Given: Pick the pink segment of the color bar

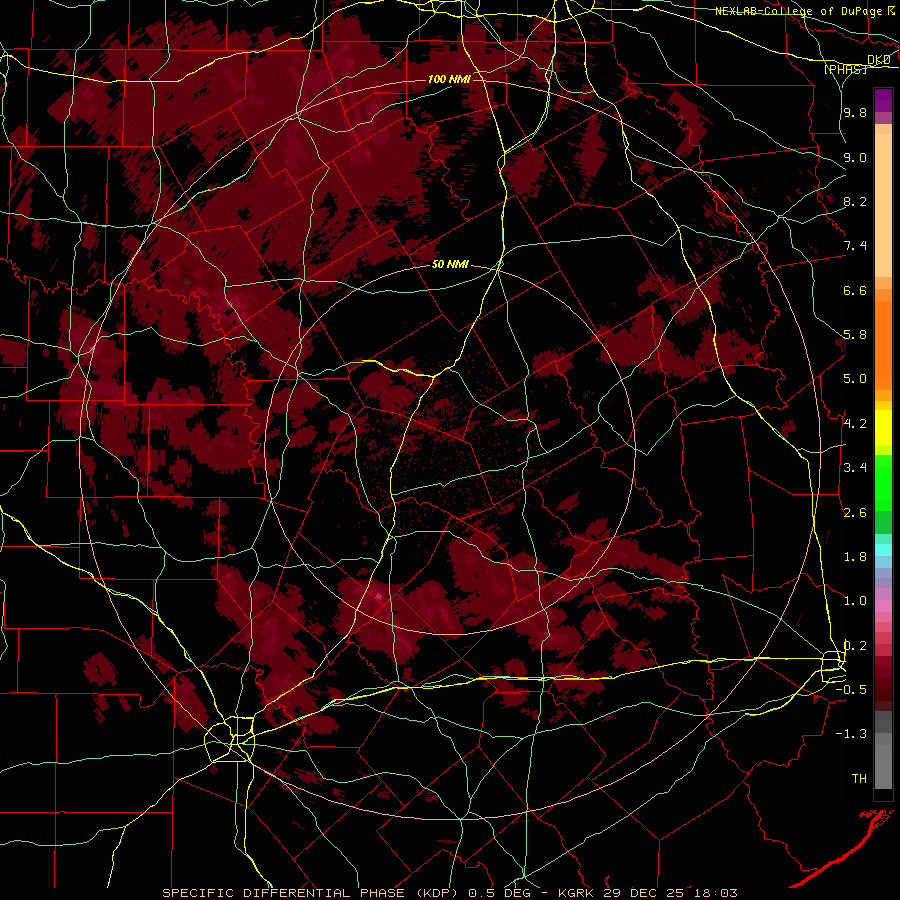Looking at the screenshot, I should 883,606.
